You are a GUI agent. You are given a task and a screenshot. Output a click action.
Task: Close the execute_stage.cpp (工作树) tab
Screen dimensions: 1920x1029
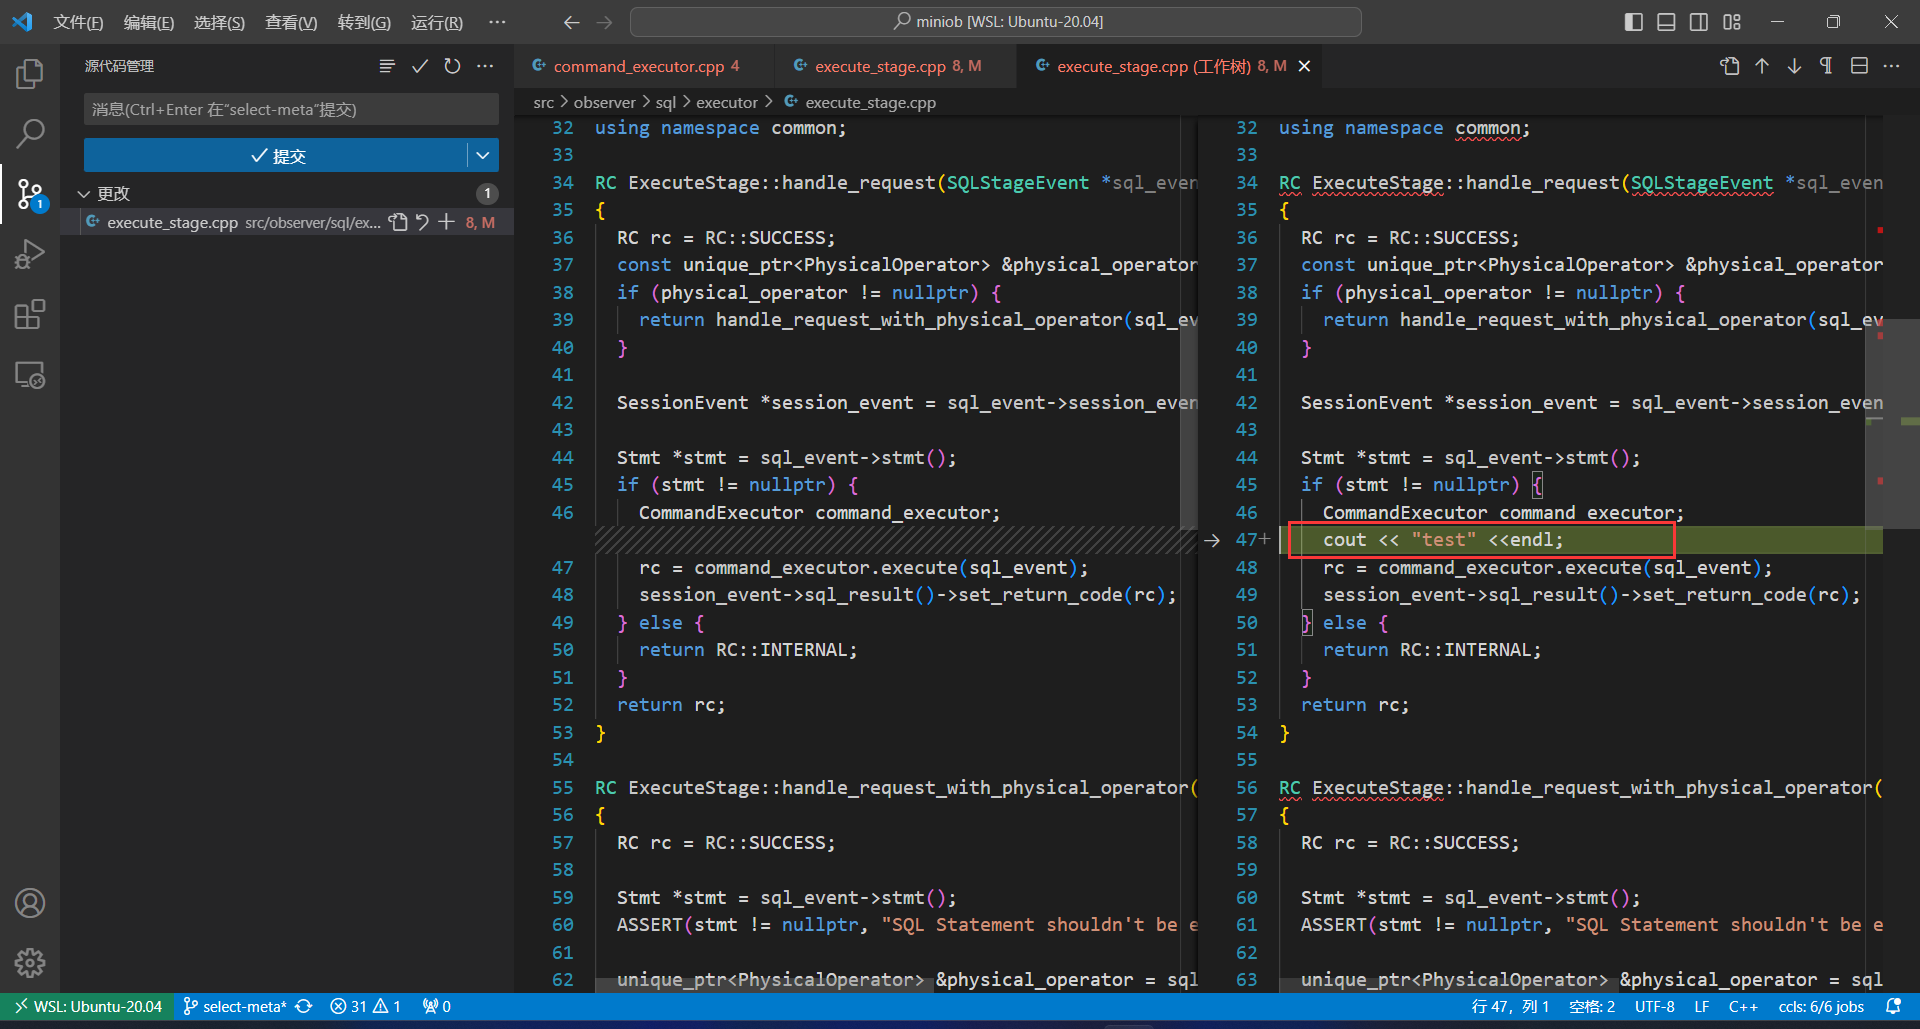click(x=1304, y=66)
